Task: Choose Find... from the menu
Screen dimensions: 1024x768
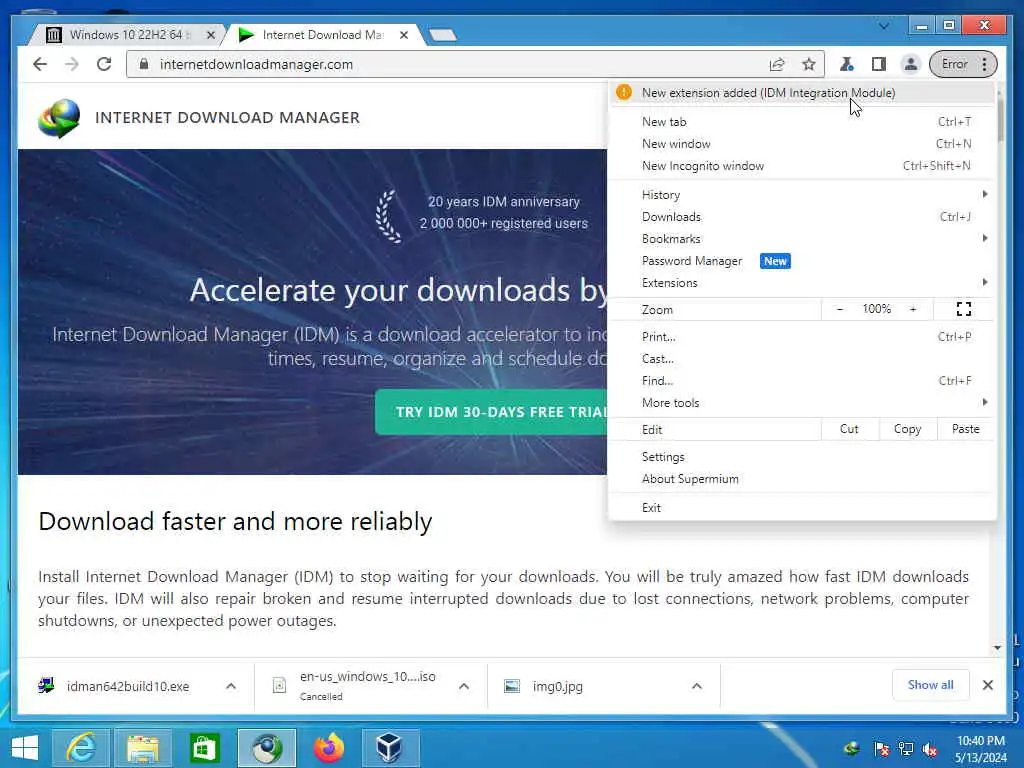Action: pos(801,381)
